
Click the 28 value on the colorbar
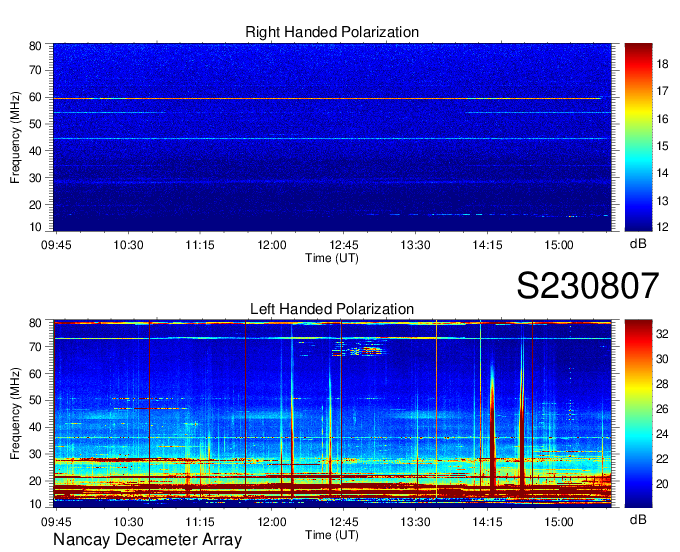[662, 384]
